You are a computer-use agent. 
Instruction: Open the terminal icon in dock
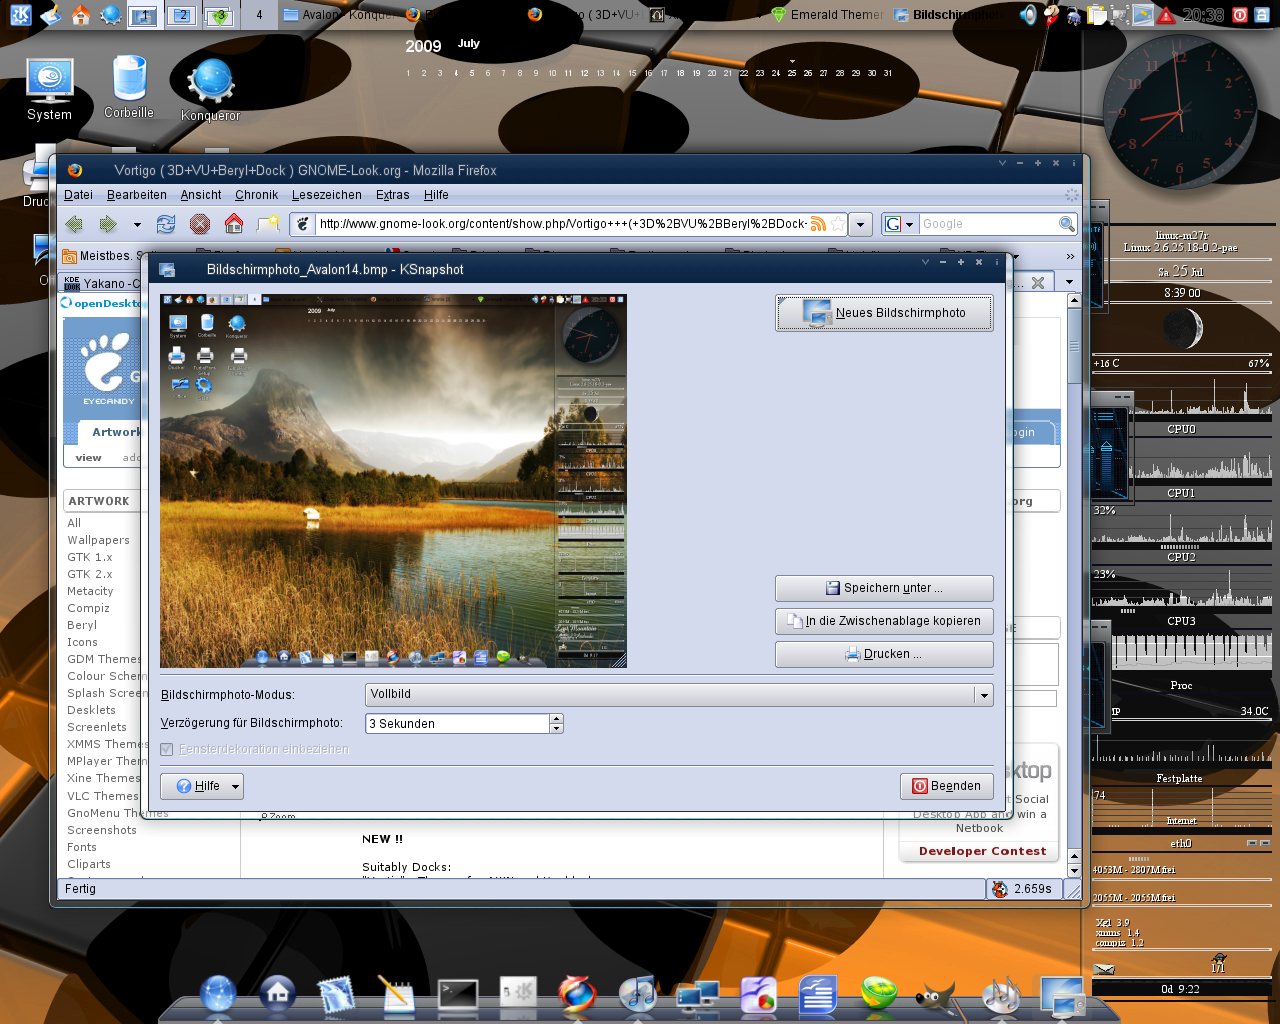tap(458, 995)
